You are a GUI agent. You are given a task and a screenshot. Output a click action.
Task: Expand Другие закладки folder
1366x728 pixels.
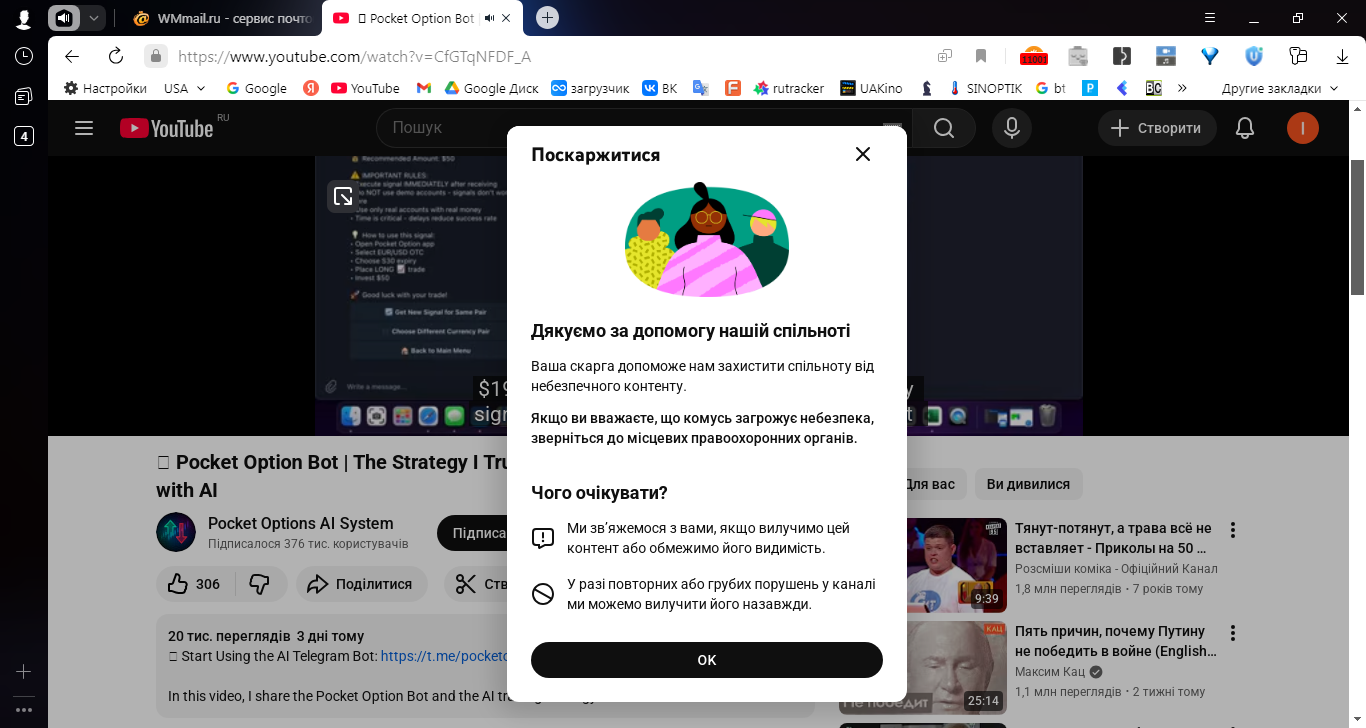[x=1279, y=88]
